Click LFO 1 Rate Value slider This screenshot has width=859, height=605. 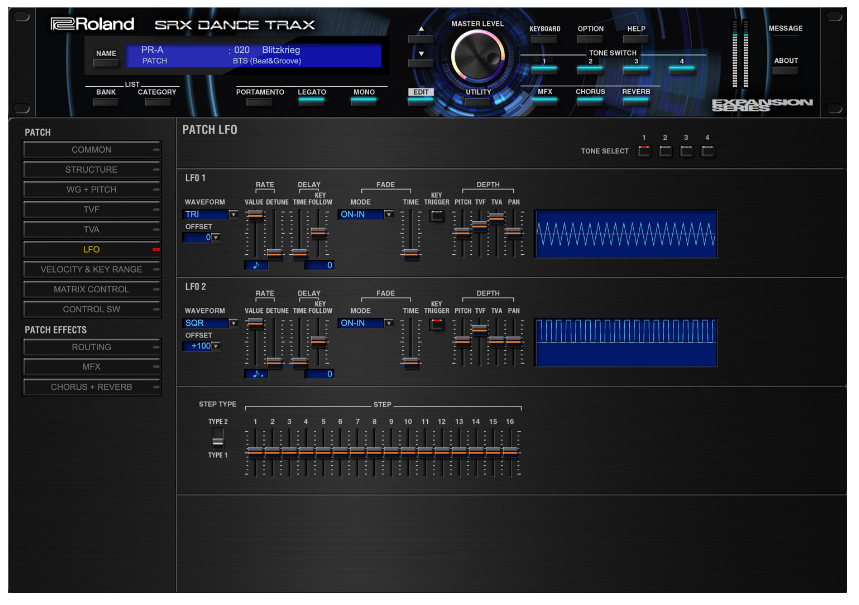point(255,216)
